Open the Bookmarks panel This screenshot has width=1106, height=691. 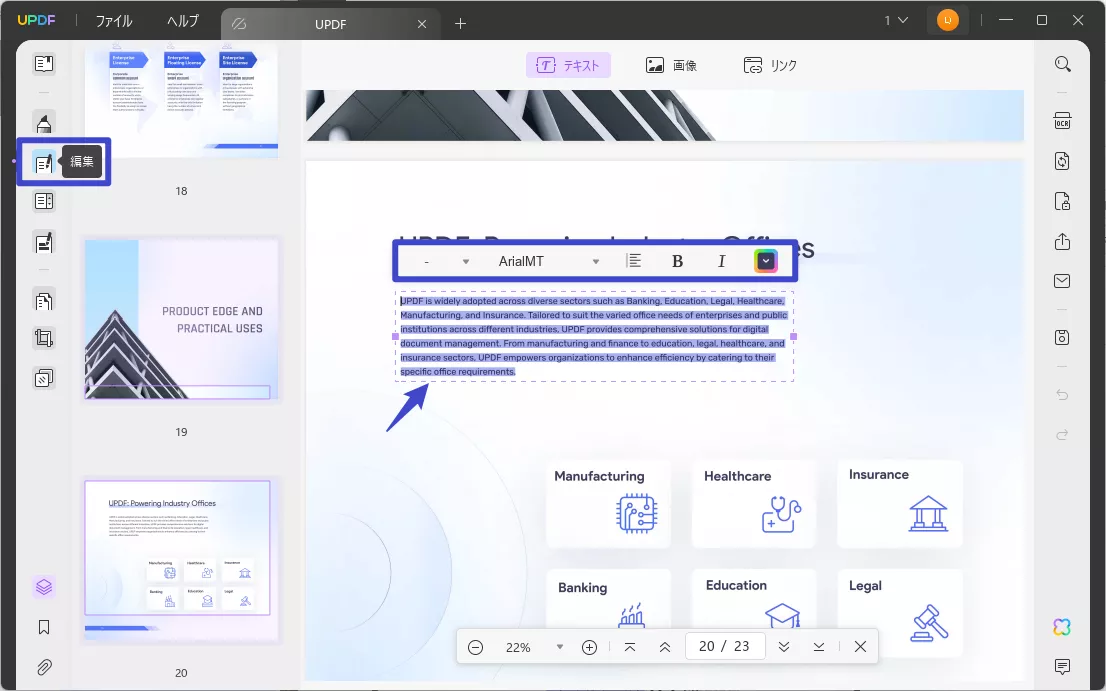tap(44, 628)
